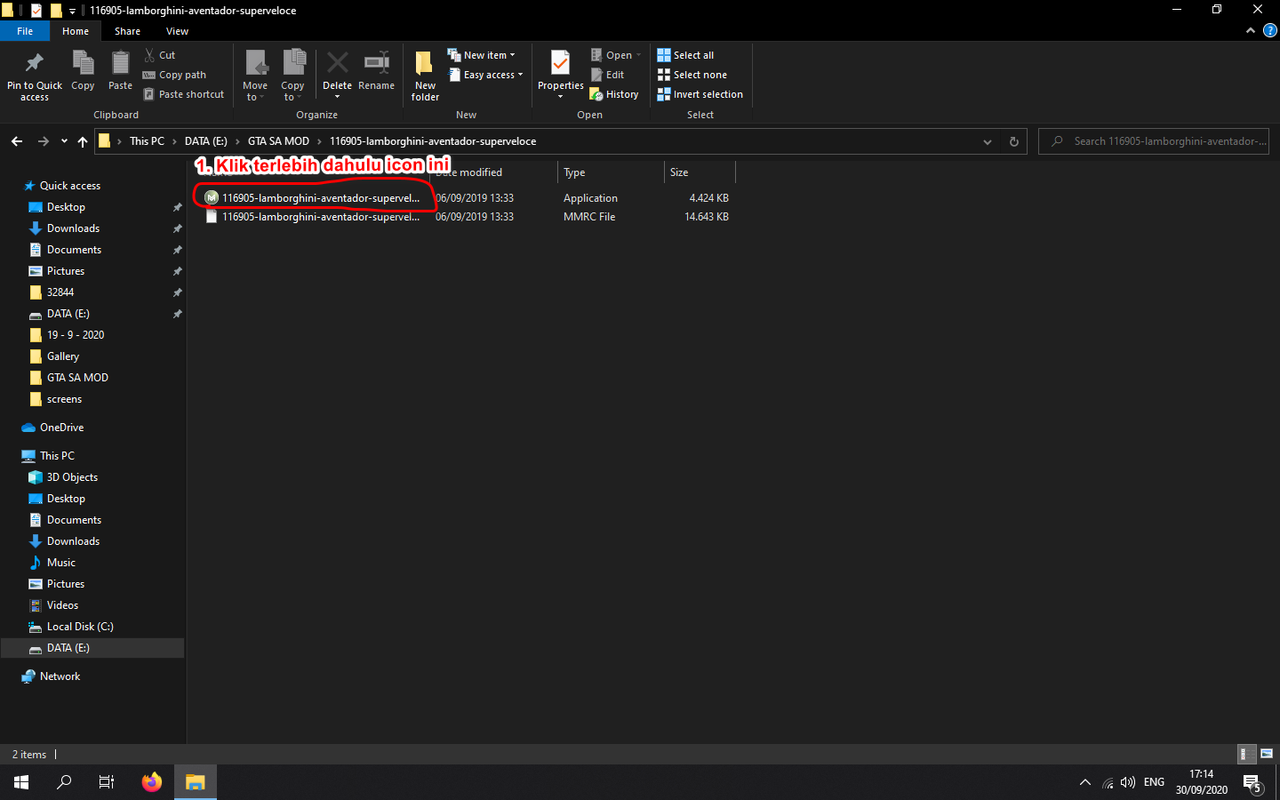Open GTA SA MOD in sidebar
Viewport: 1280px width, 800px height.
(x=77, y=377)
